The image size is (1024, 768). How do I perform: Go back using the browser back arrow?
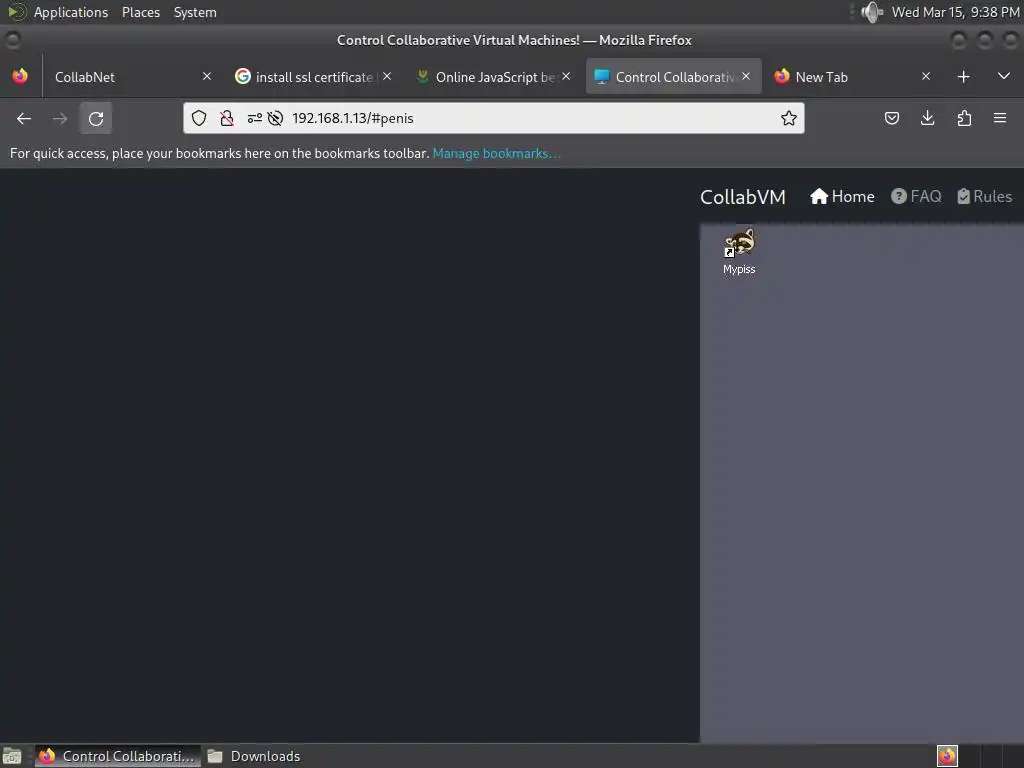pos(24,118)
